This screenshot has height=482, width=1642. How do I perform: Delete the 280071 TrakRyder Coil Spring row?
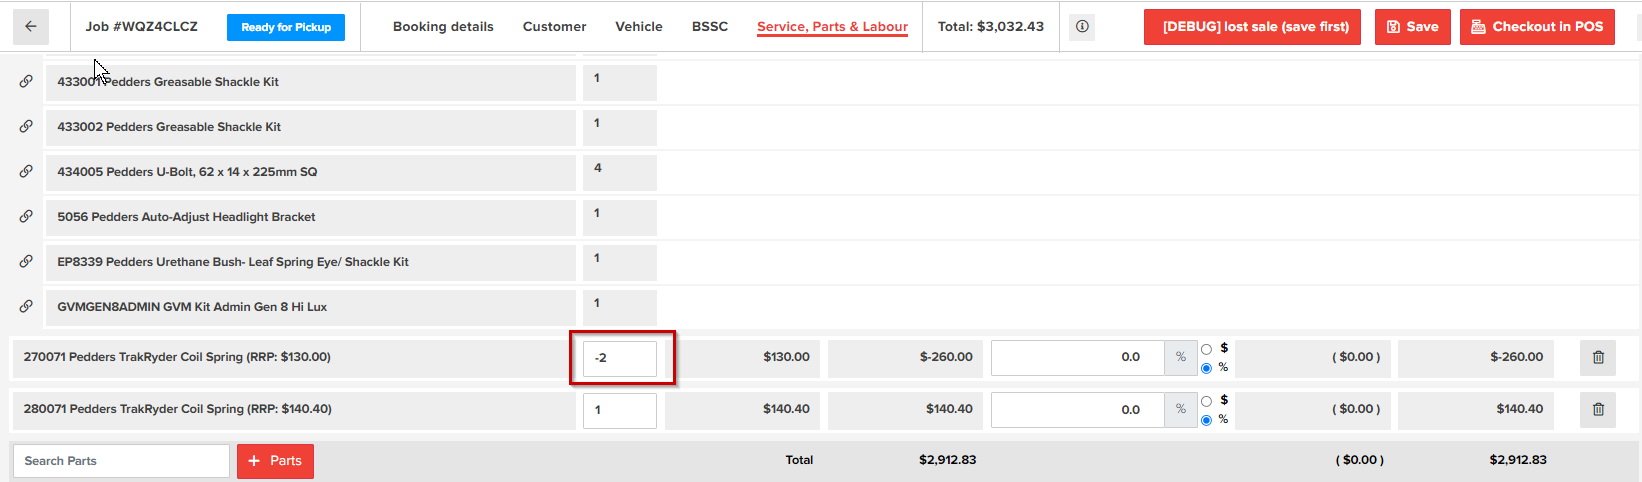(x=1597, y=409)
